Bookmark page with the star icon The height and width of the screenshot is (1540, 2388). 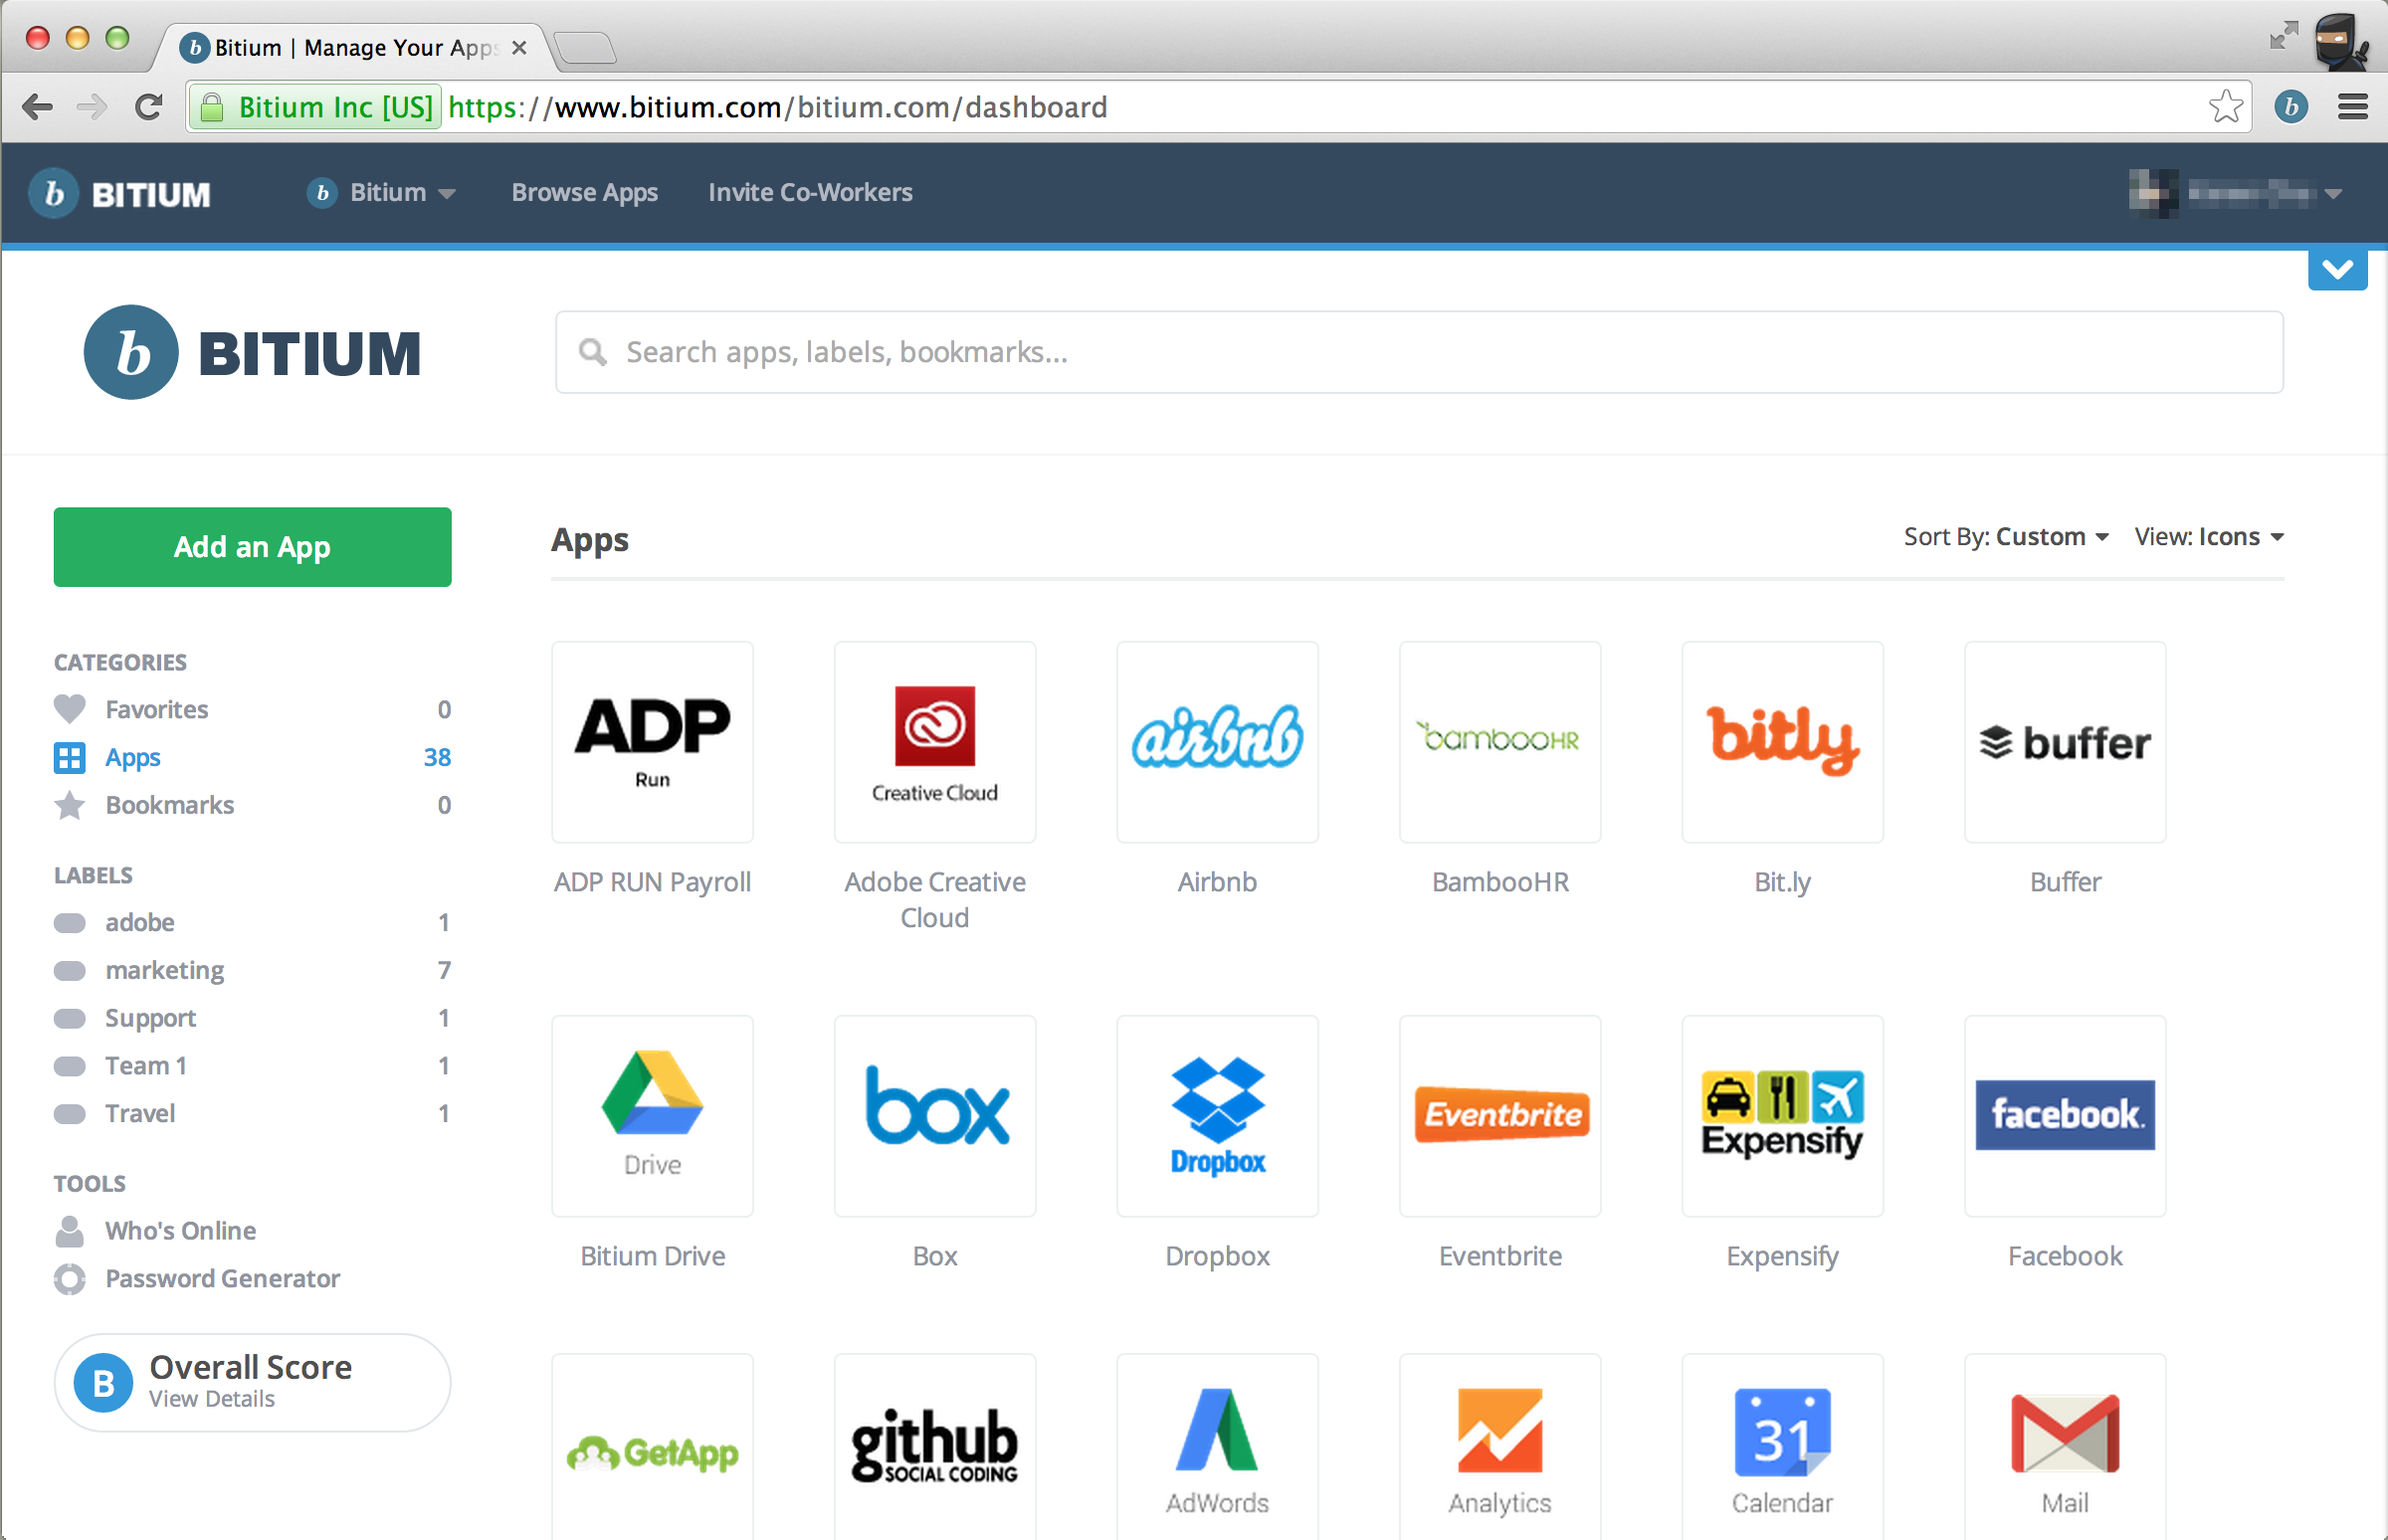click(2225, 106)
